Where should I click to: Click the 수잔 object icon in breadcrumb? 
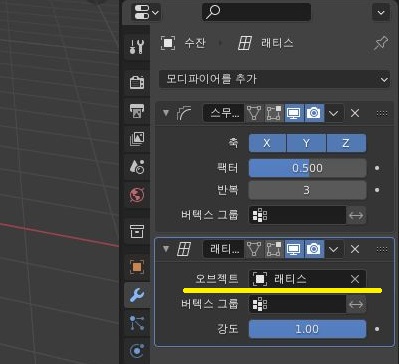tap(168, 43)
